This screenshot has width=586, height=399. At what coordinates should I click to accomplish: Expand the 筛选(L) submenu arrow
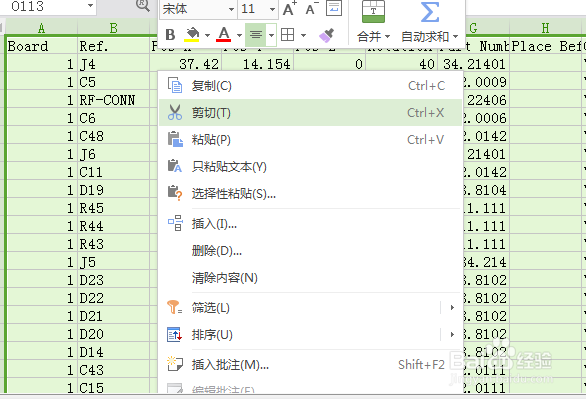point(452,307)
